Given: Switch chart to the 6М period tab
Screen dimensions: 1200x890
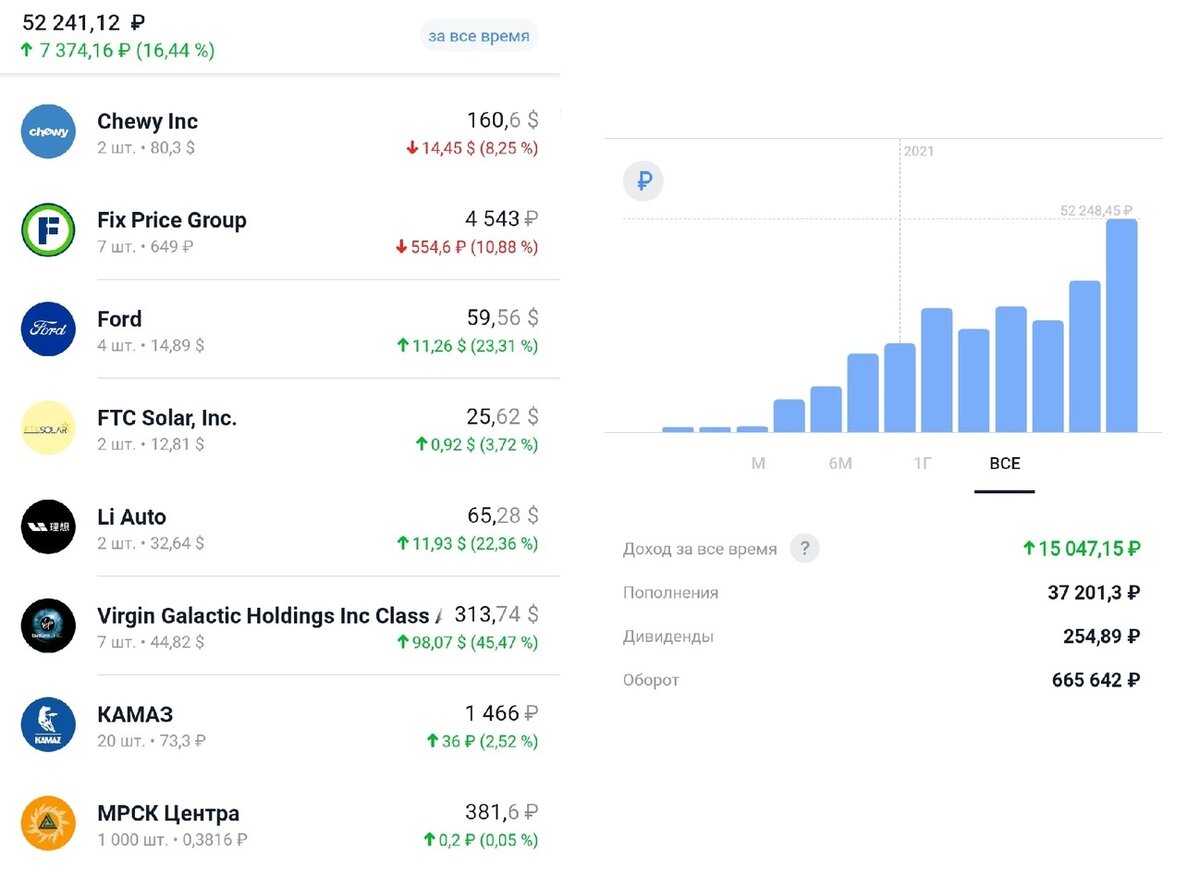Looking at the screenshot, I should coord(840,464).
